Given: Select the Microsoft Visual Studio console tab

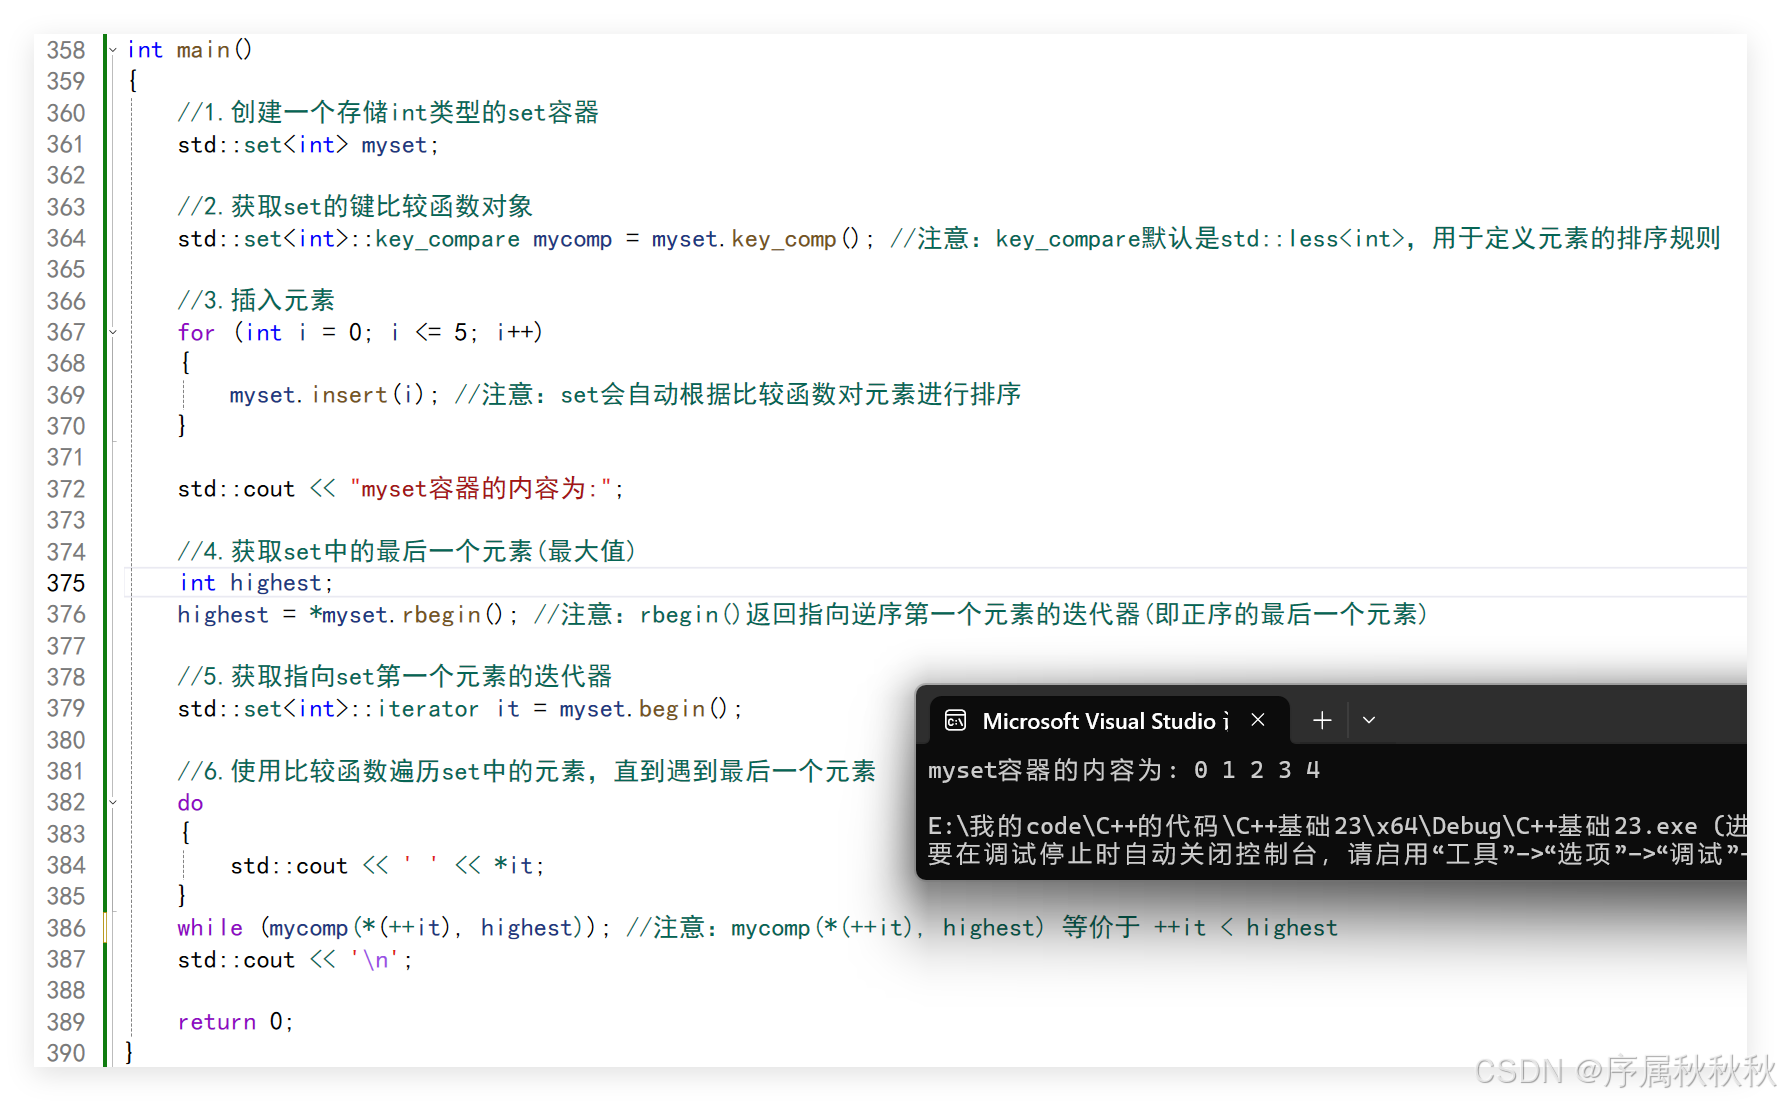Looking at the screenshot, I should [1109, 720].
